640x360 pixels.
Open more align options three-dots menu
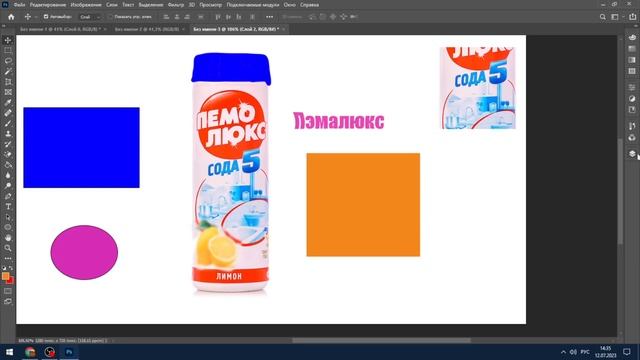[269, 17]
